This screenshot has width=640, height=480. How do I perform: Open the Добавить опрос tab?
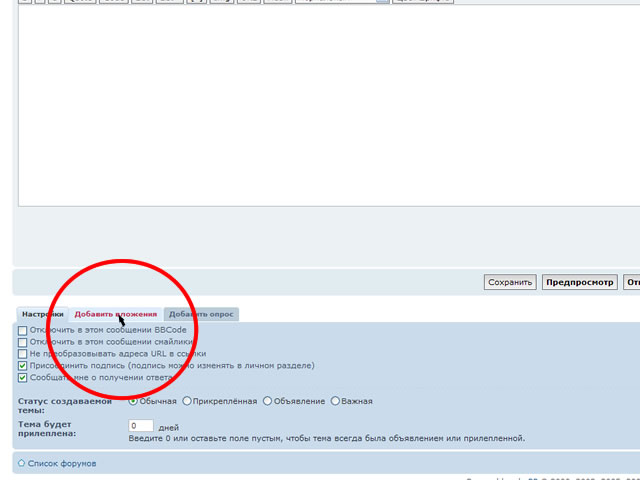202,314
